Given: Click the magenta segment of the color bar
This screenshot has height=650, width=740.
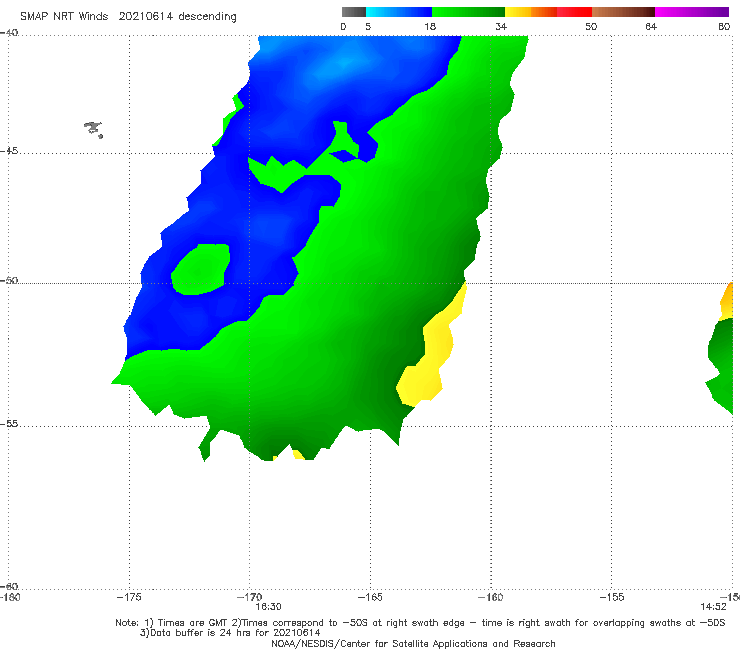Looking at the screenshot, I should point(692,12).
